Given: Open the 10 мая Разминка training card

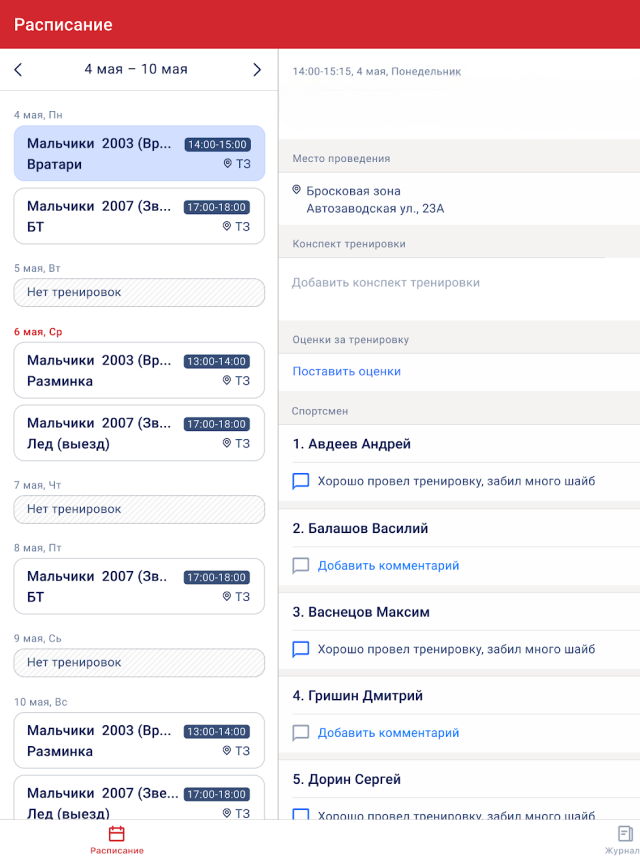Looking at the screenshot, I should [139, 740].
